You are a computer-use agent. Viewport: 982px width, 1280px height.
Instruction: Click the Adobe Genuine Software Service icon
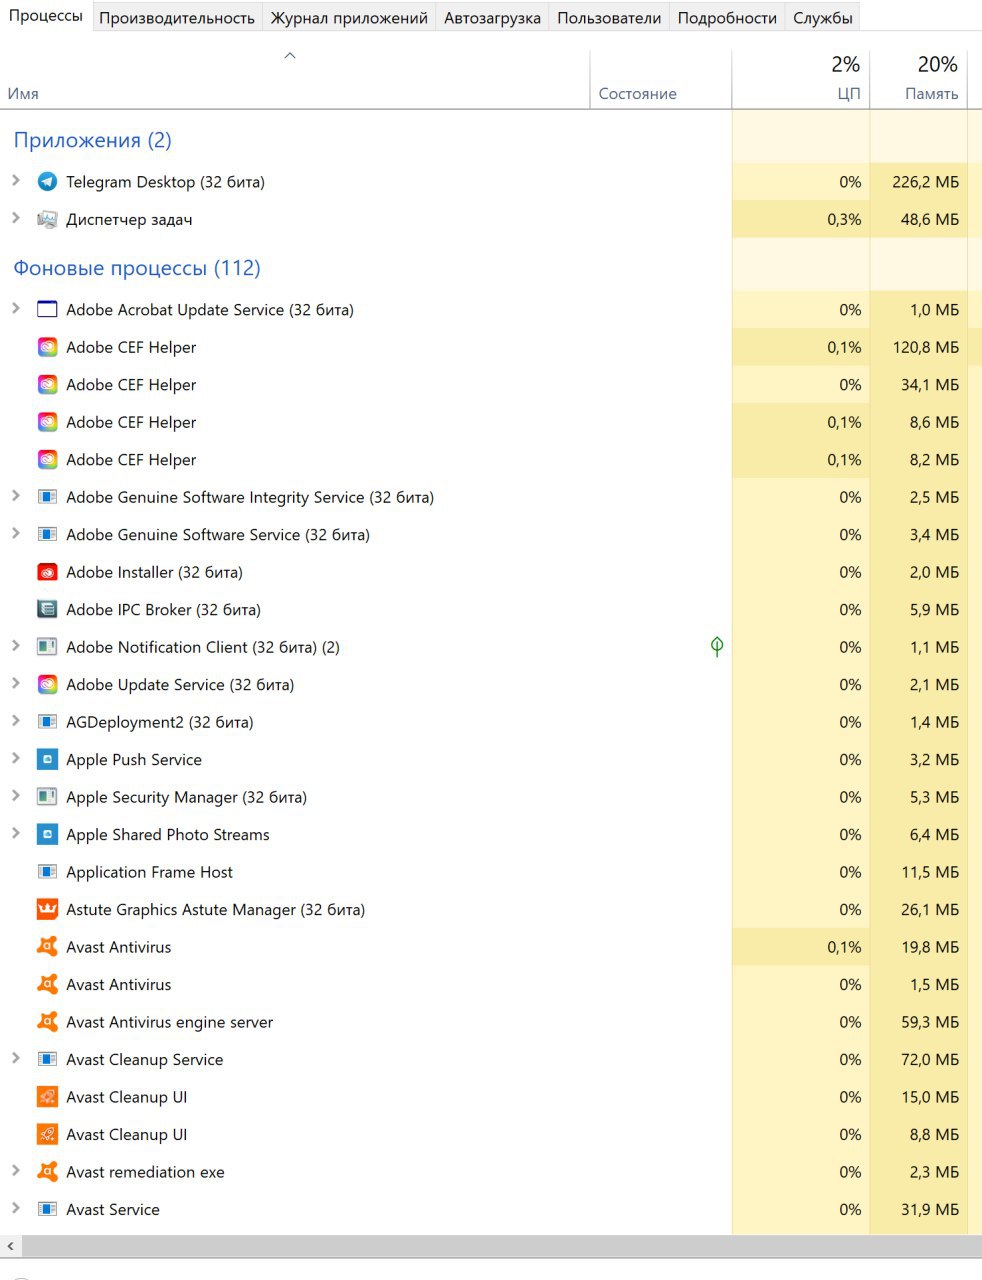[47, 534]
